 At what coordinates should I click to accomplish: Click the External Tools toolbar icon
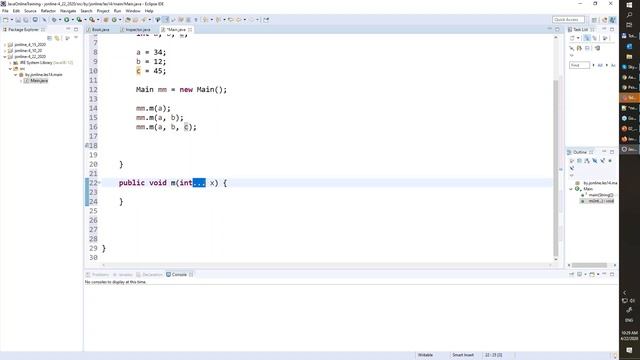coord(92,20)
